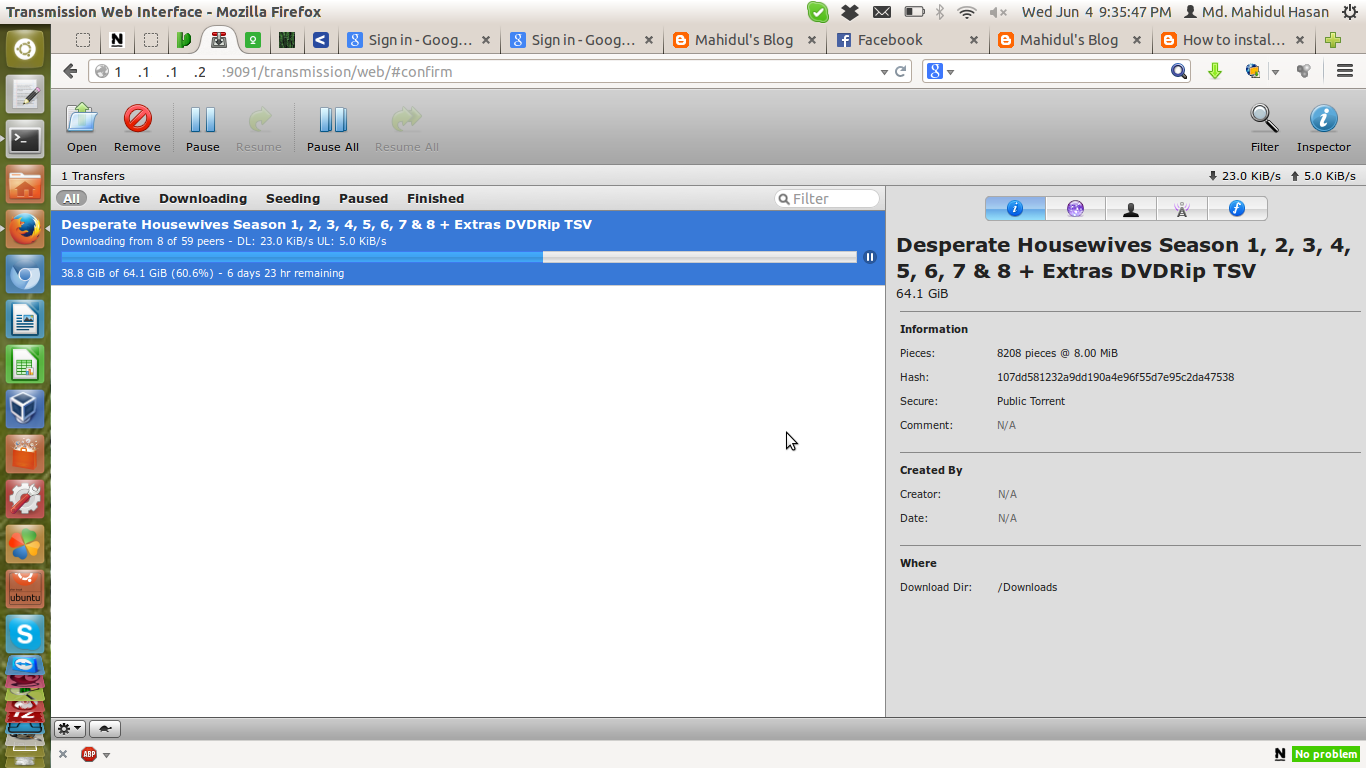
Task: Pause the torrent using its inline pause toggle
Action: pos(869,257)
